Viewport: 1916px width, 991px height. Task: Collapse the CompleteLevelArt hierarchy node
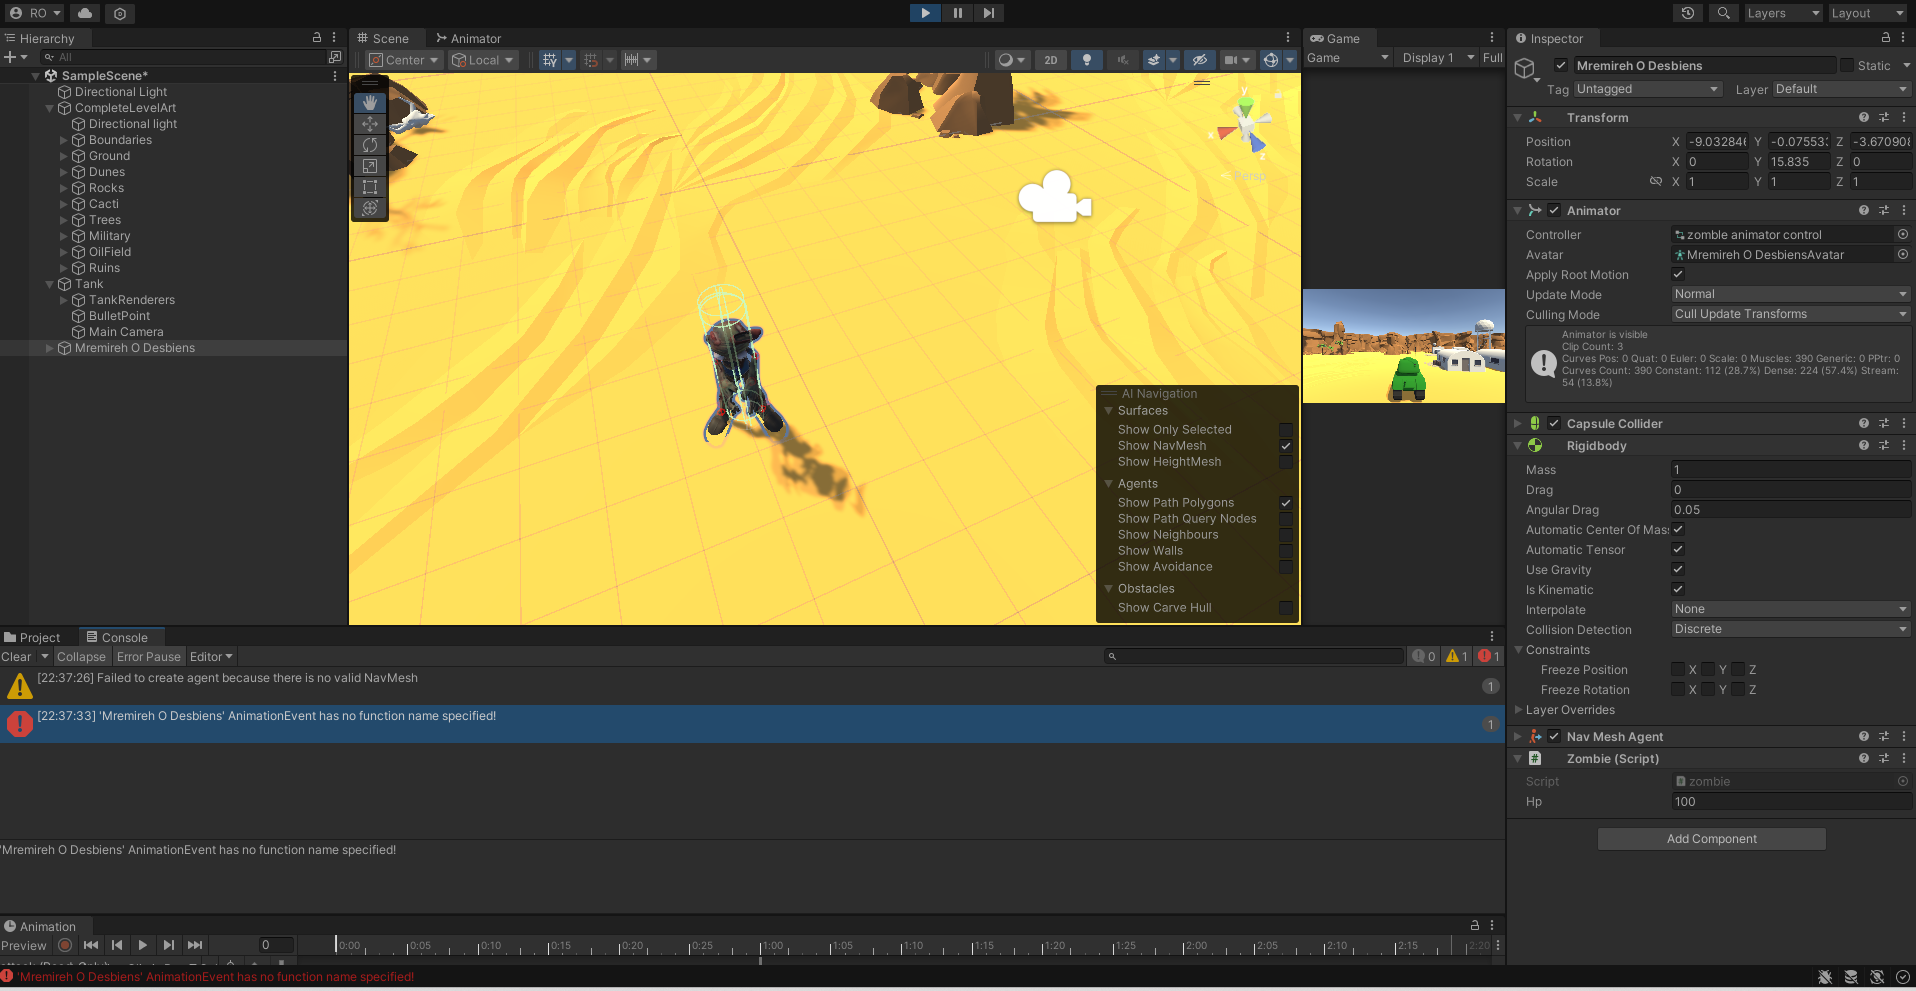click(x=50, y=108)
